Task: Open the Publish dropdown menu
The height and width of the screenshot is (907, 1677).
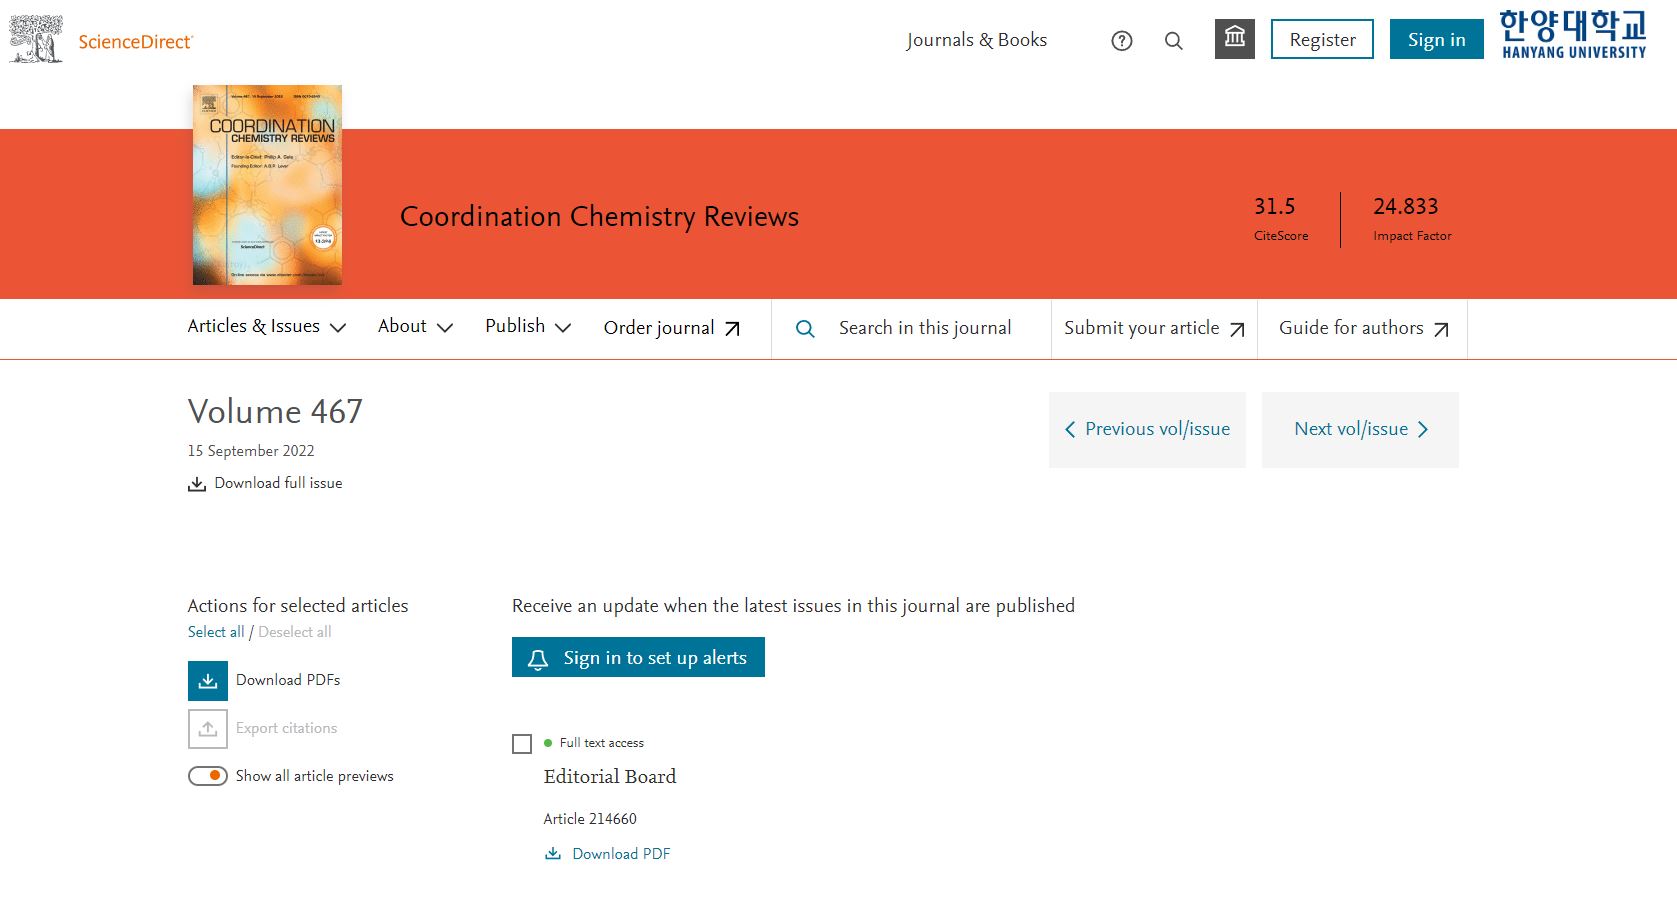Action: (527, 327)
